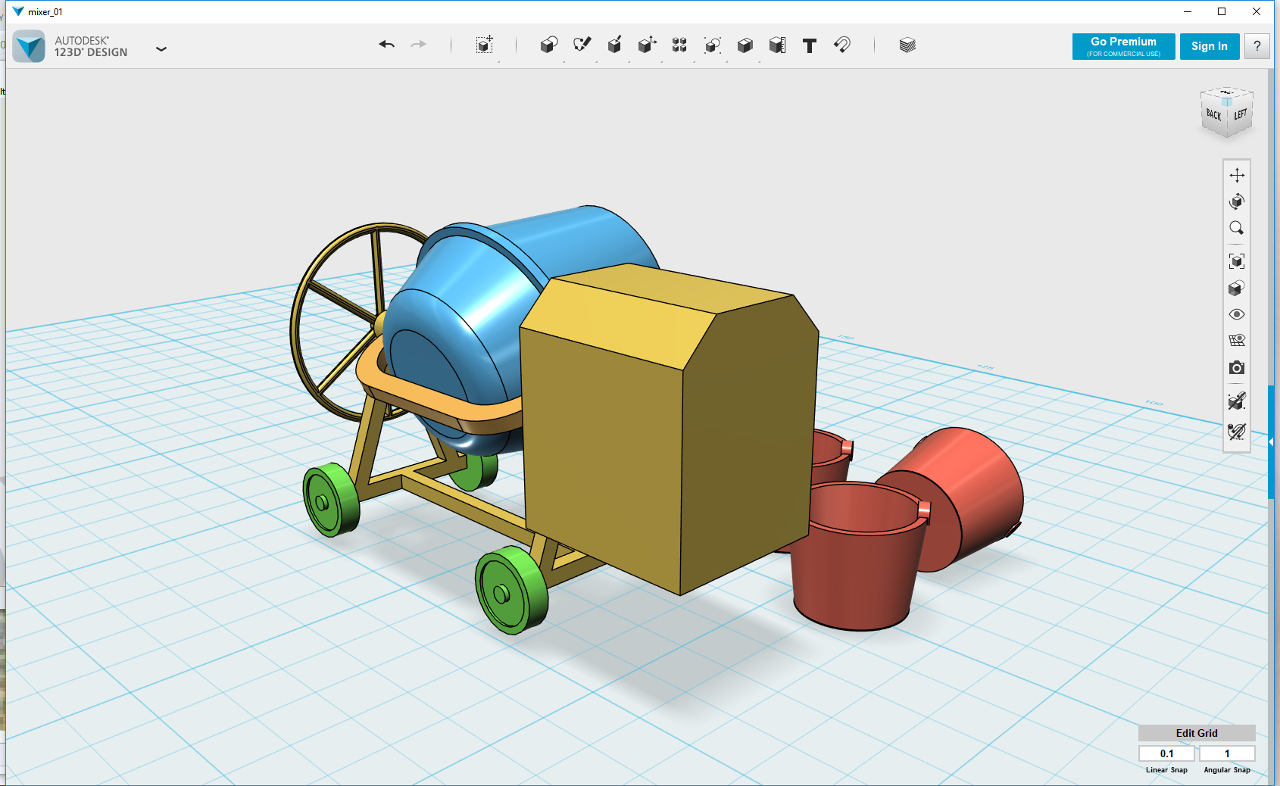1280x786 pixels.
Task: Select the Text tool
Action: [810, 45]
